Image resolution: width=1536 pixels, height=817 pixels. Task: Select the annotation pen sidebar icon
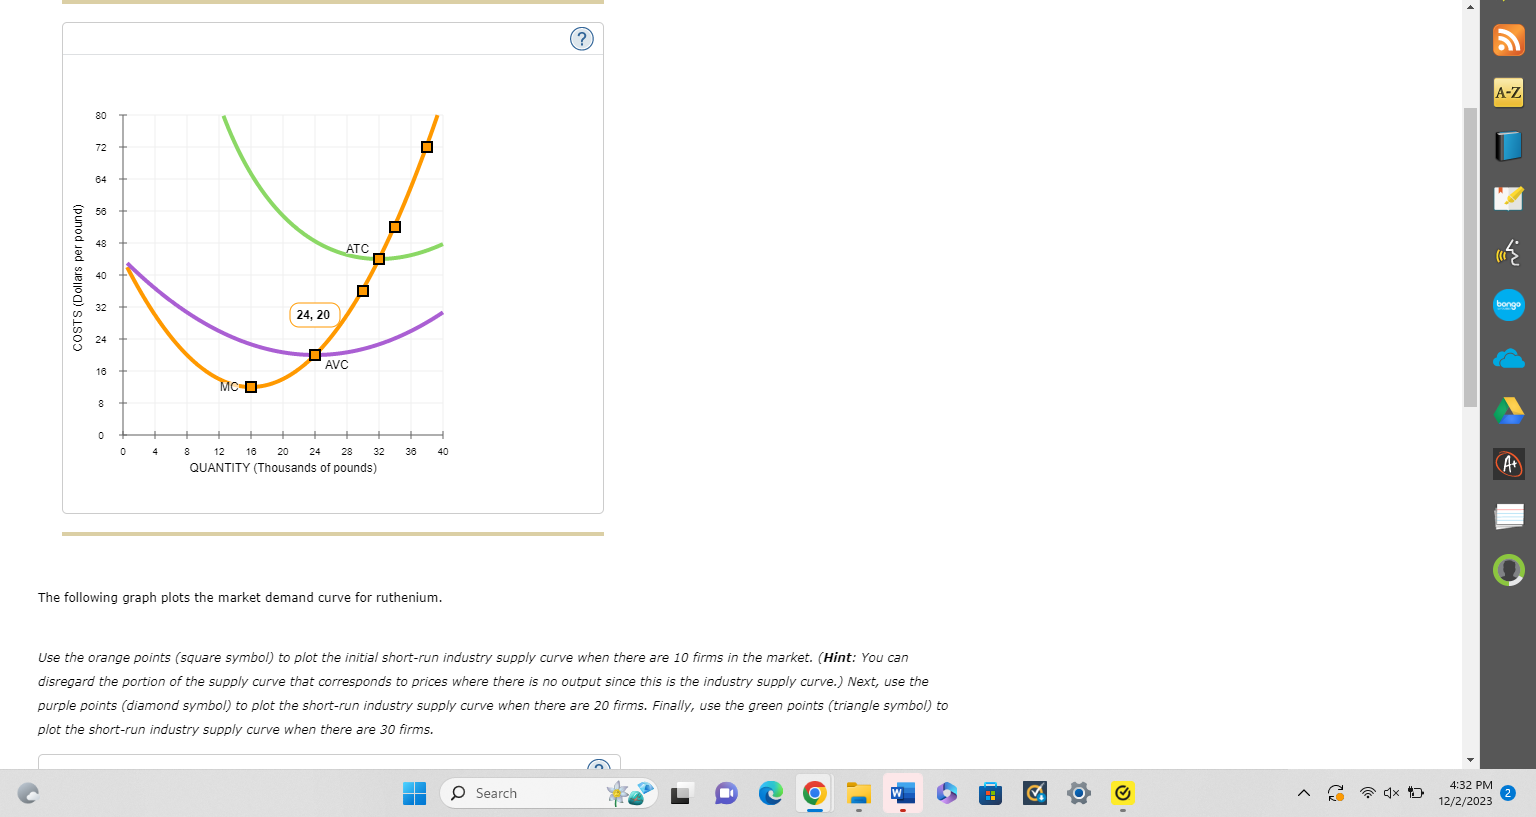pyautogui.click(x=1509, y=197)
